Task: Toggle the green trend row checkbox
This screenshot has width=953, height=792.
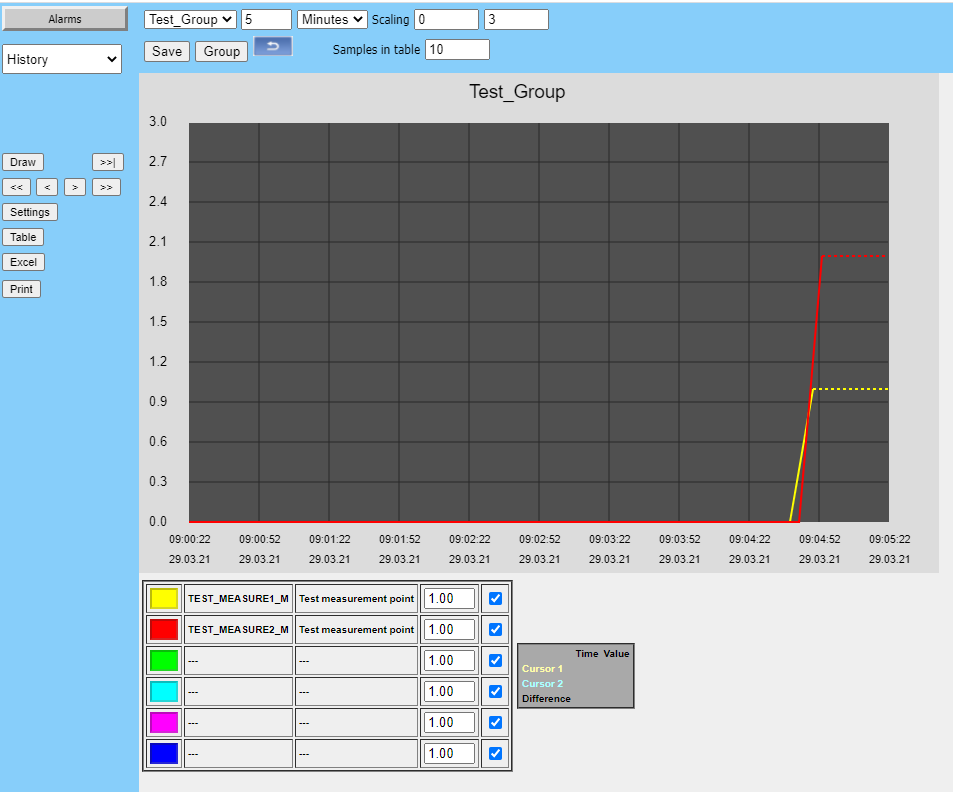Action: coord(495,661)
